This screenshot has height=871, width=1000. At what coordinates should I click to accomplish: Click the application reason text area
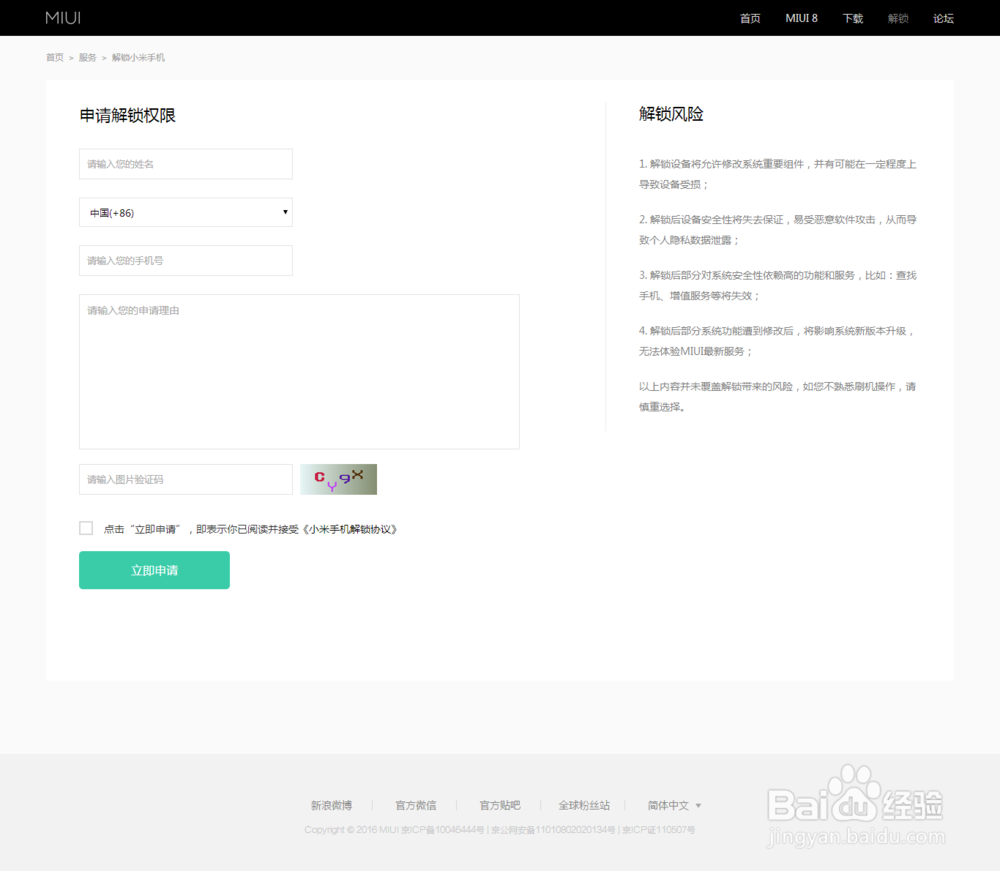(299, 370)
